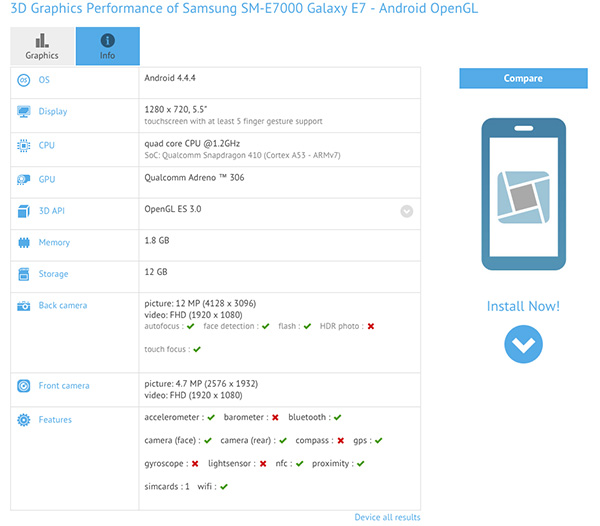Click the gyroscope red cross mark
Image resolution: width=600 pixels, height=526 pixels.
(195, 464)
